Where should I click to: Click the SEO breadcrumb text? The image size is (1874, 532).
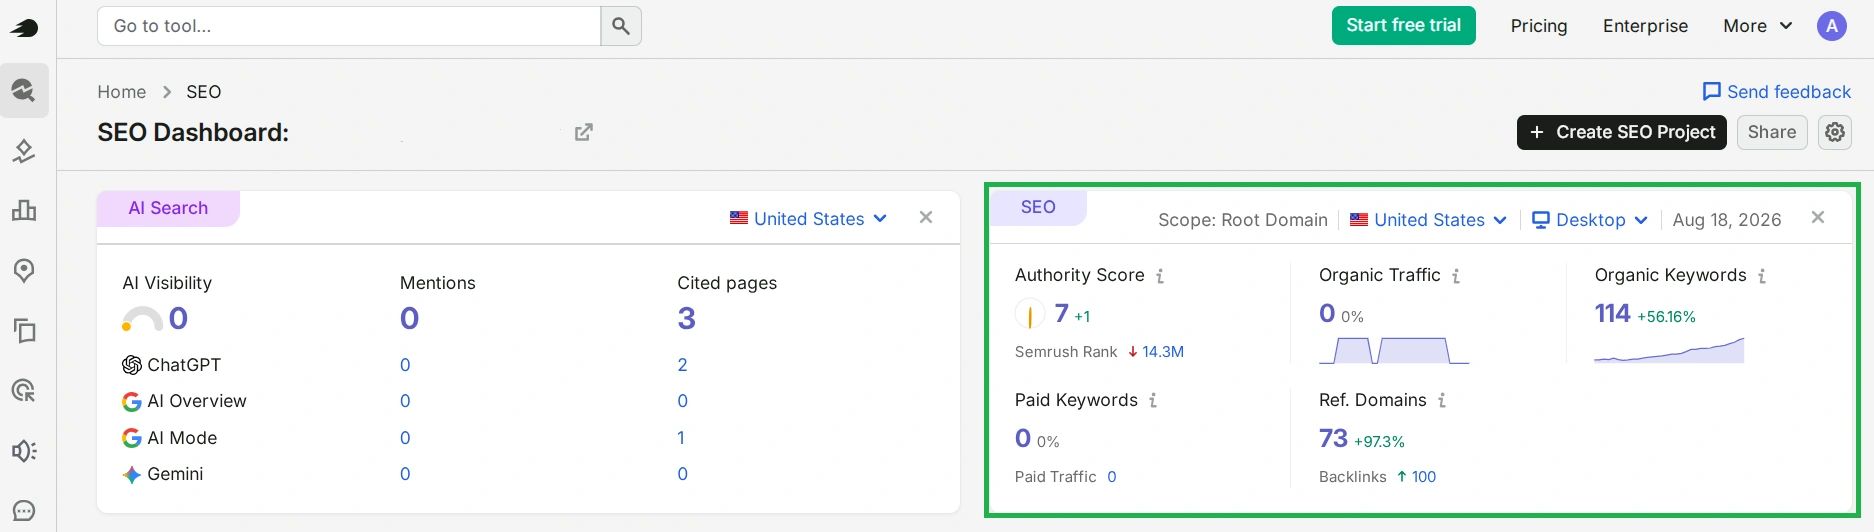click(x=204, y=92)
